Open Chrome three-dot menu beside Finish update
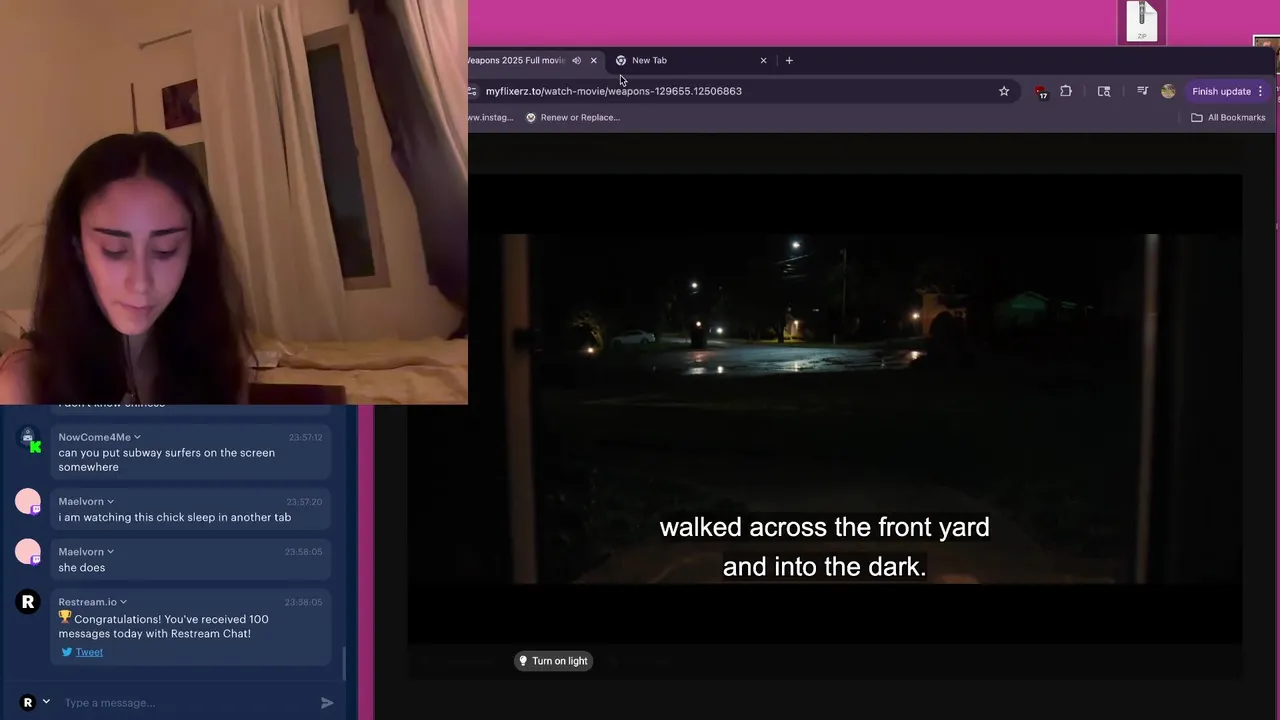Viewport: 1280px width, 720px height. tap(1261, 91)
